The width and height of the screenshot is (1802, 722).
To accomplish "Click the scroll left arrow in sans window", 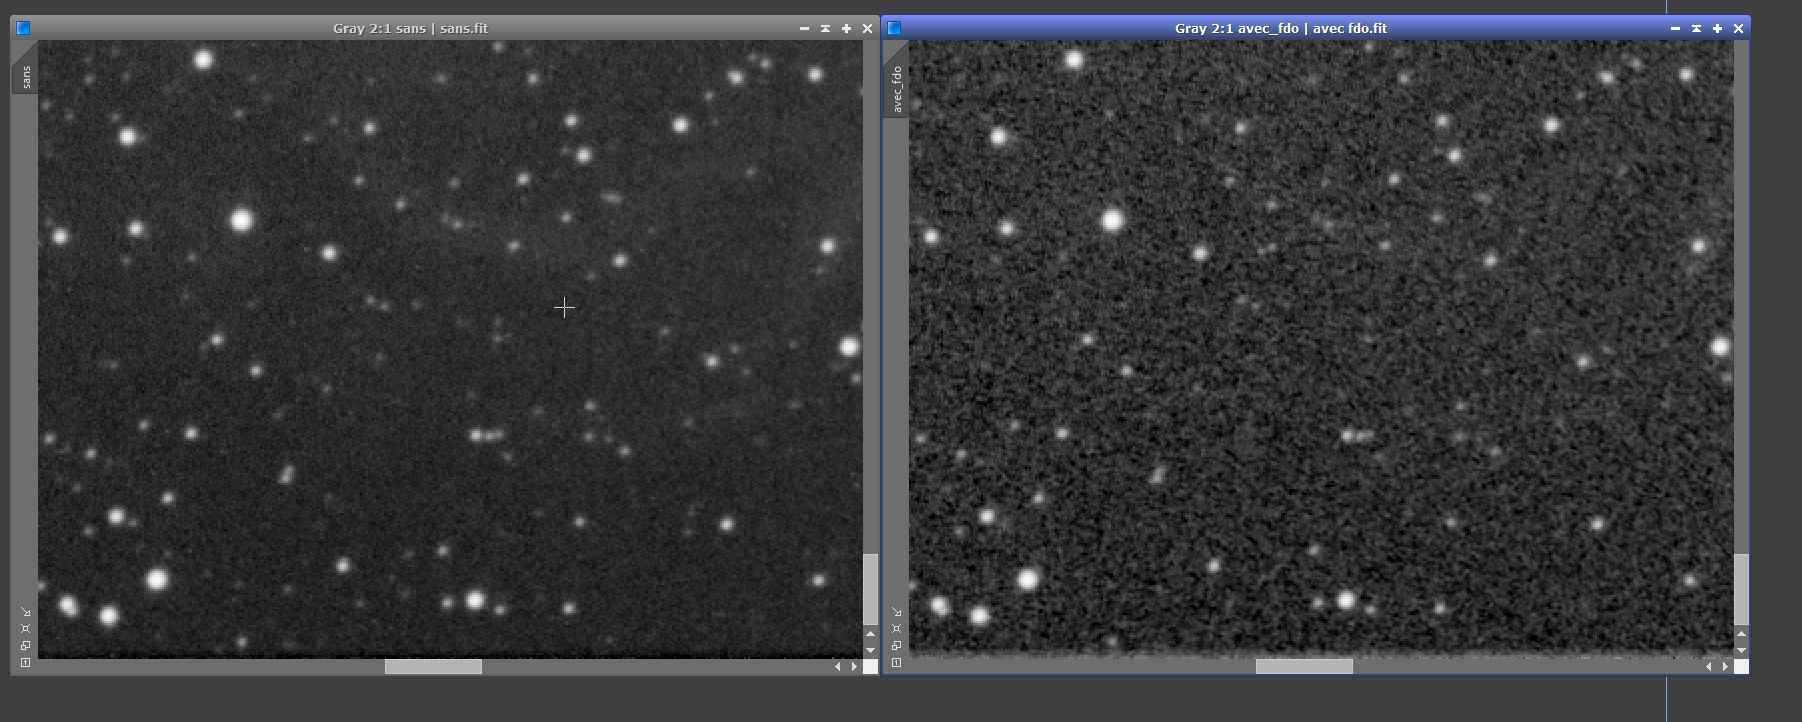I will (x=838, y=667).
